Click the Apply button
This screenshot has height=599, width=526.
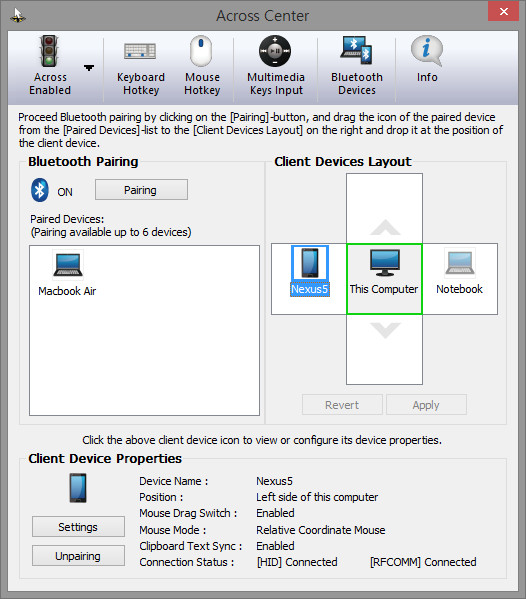click(426, 405)
